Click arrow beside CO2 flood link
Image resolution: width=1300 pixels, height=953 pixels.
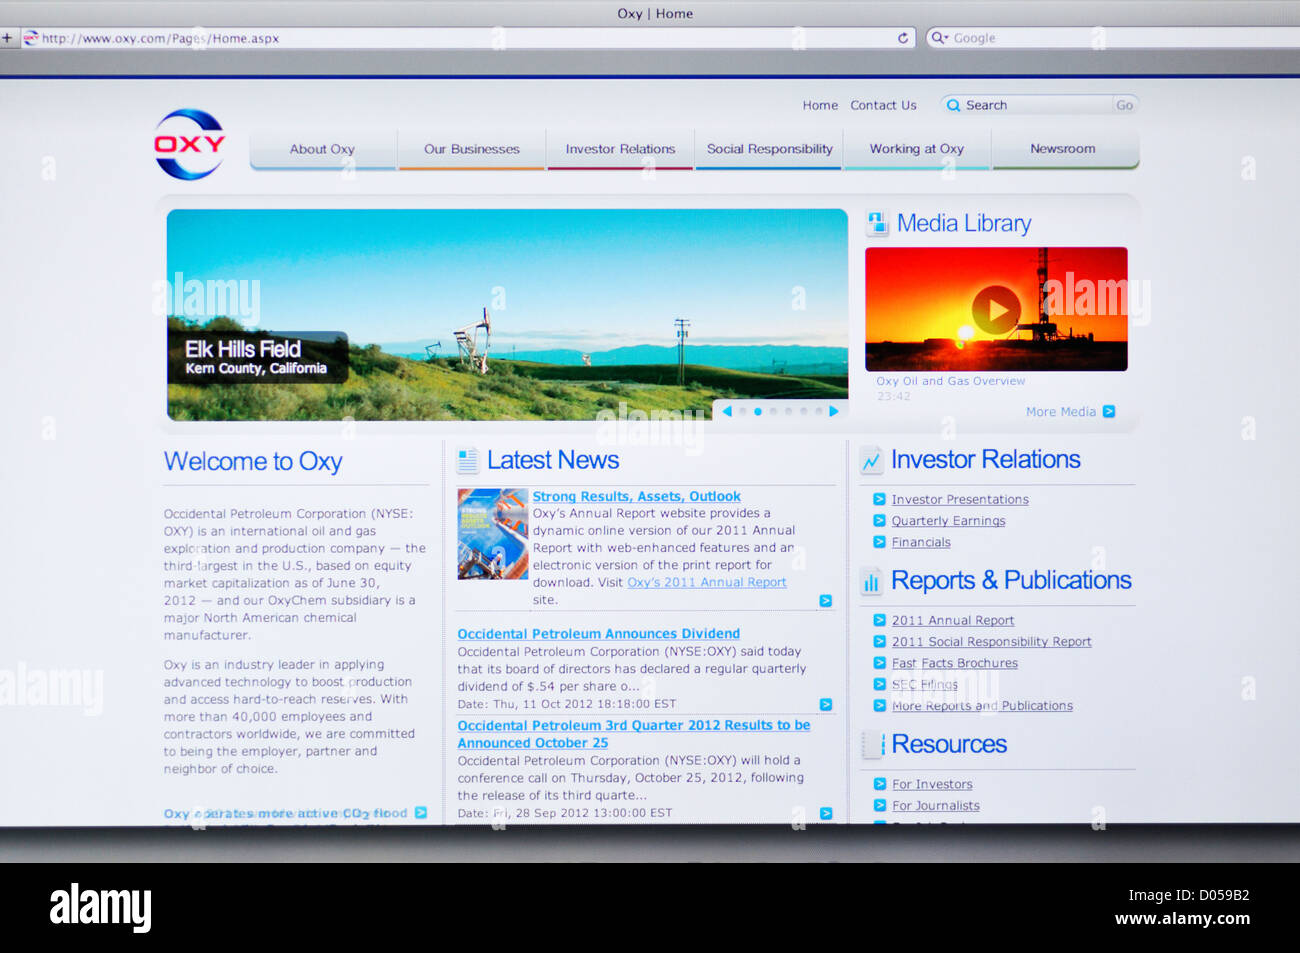[x=420, y=813]
